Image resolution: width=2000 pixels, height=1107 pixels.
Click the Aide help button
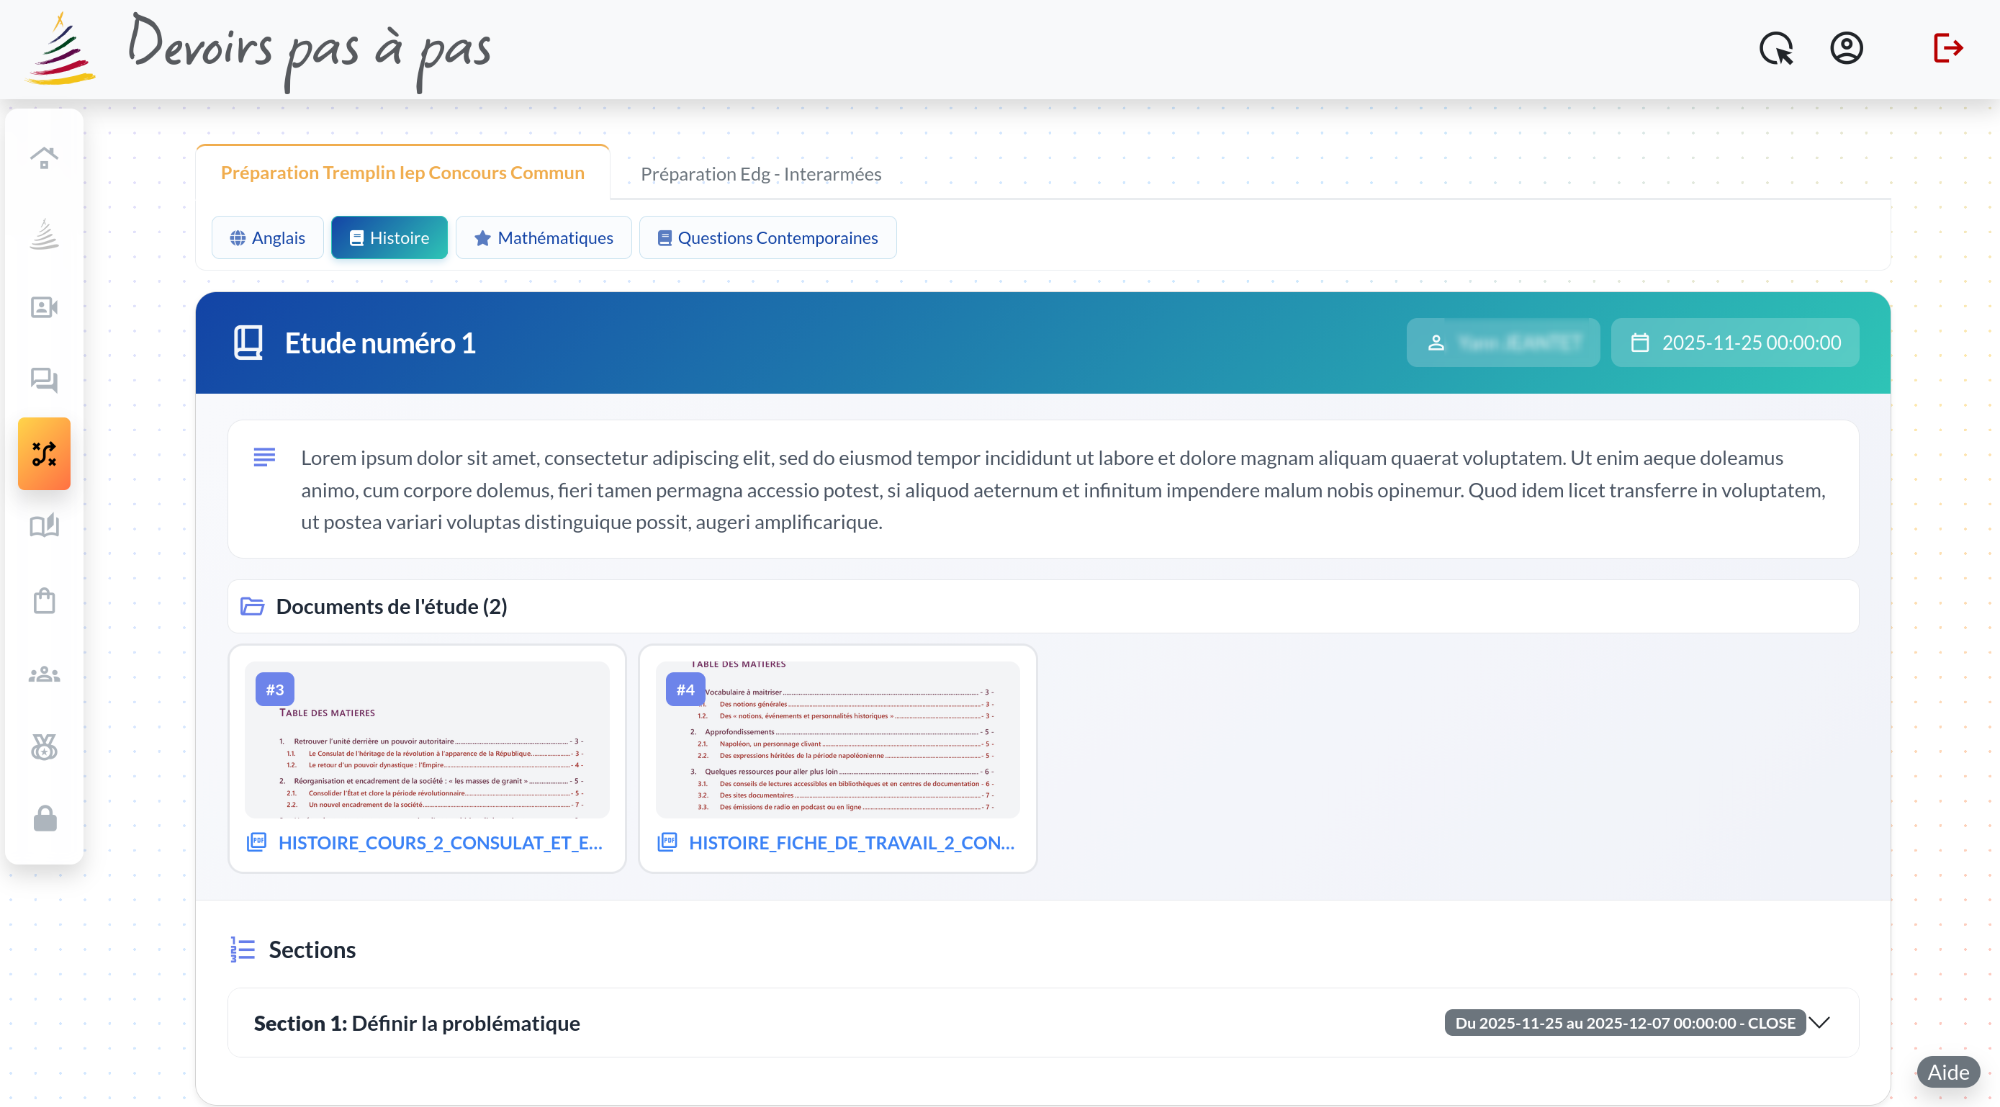1948,1072
